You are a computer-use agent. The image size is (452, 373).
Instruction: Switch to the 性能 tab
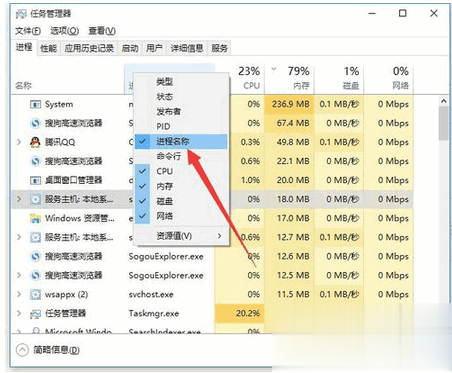(x=48, y=48)
